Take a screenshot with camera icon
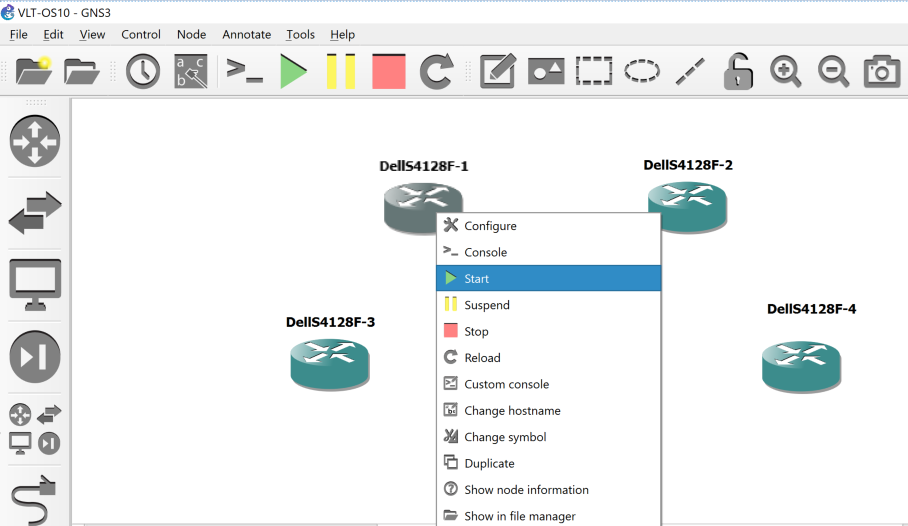908x526 pixels. click(881, 71)
